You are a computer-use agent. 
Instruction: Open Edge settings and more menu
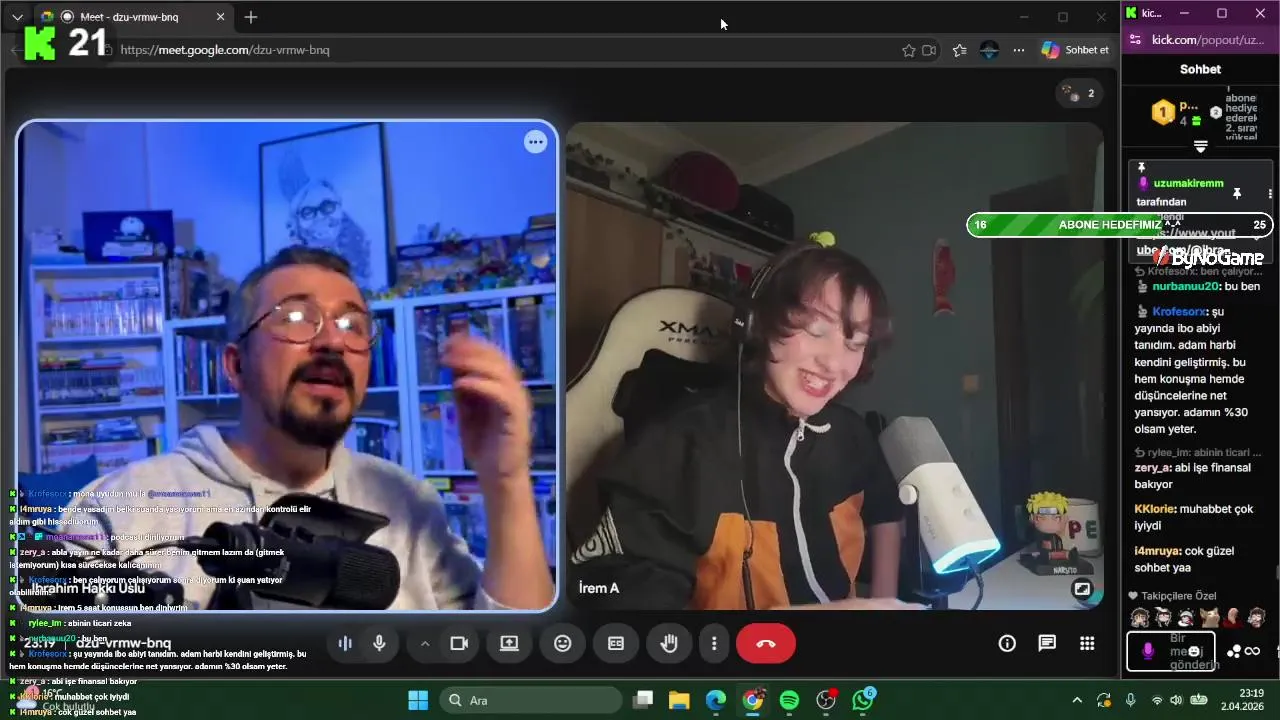1019,50
